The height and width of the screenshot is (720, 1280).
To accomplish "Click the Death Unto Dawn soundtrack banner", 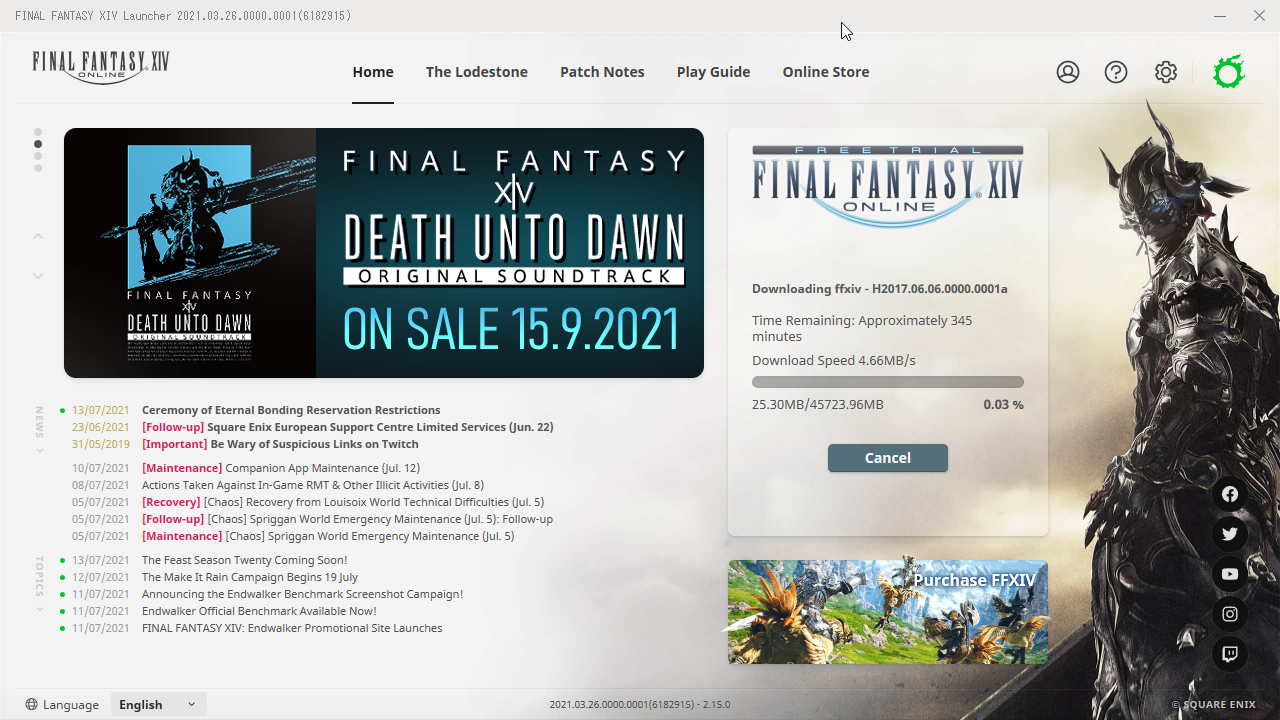I will 383,252.
